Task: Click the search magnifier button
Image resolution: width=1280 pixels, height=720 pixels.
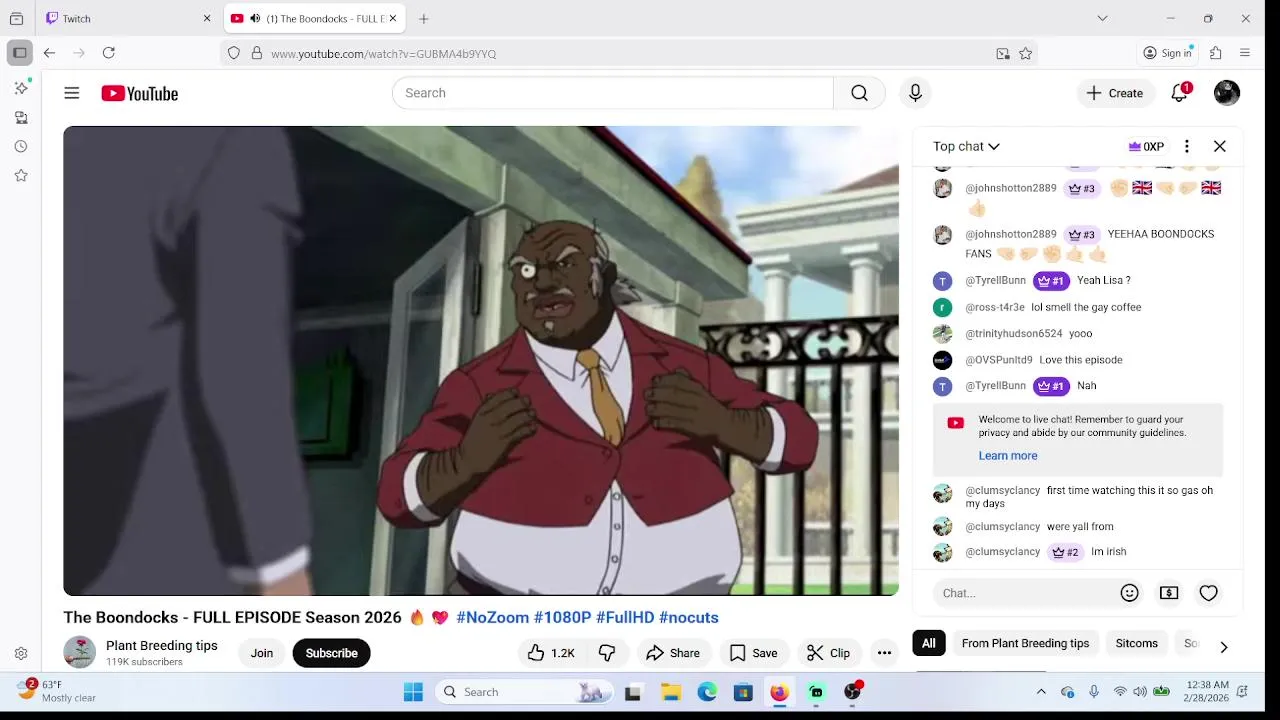Action: tap(859, 93)
